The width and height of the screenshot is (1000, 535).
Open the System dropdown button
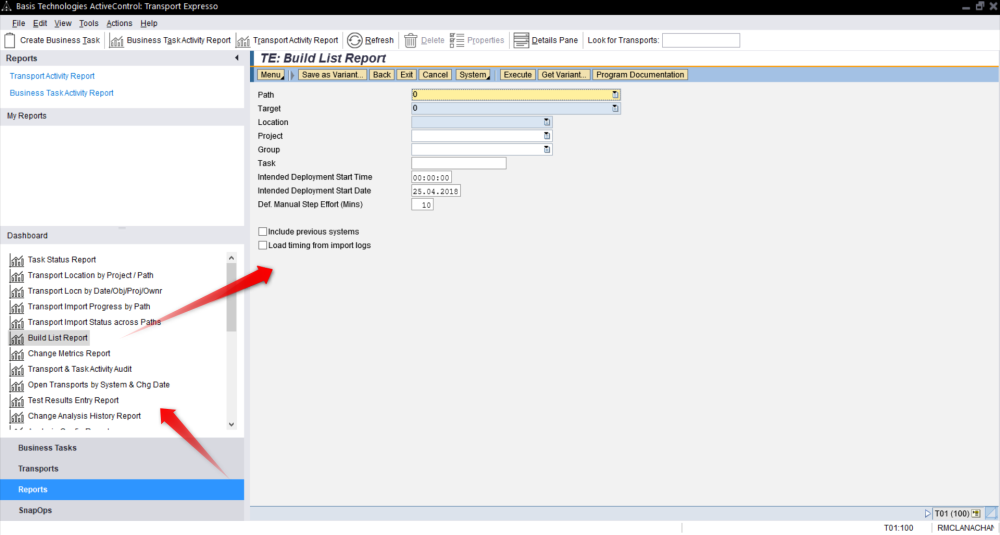(x=473, y=75)
